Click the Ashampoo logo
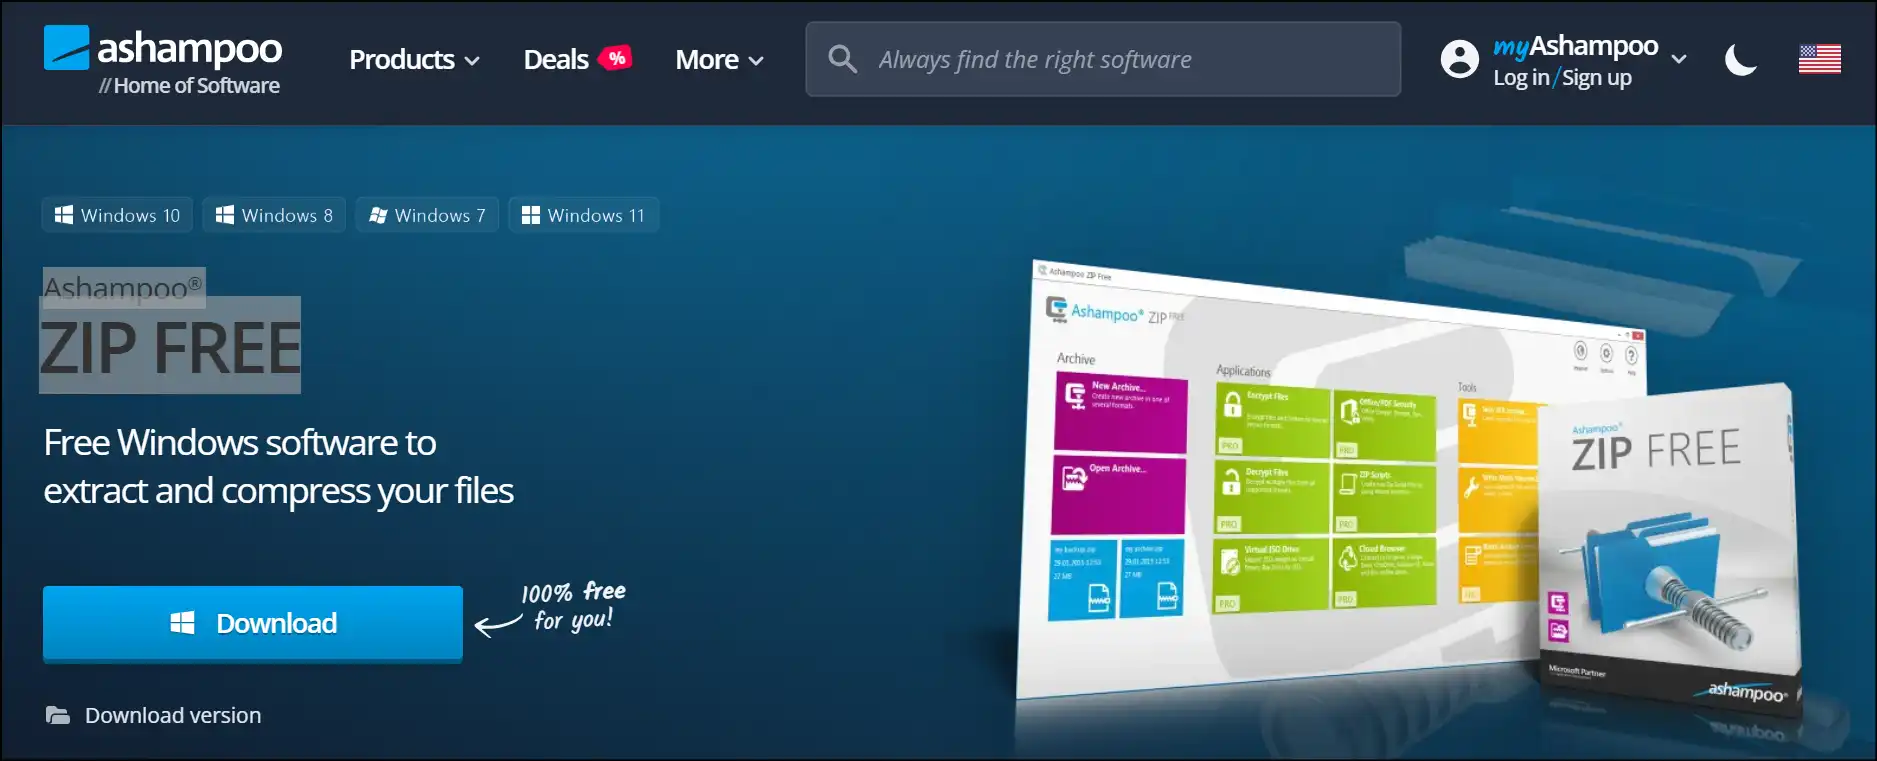Screen dimensions: 1877x761 tap(163, 60)
